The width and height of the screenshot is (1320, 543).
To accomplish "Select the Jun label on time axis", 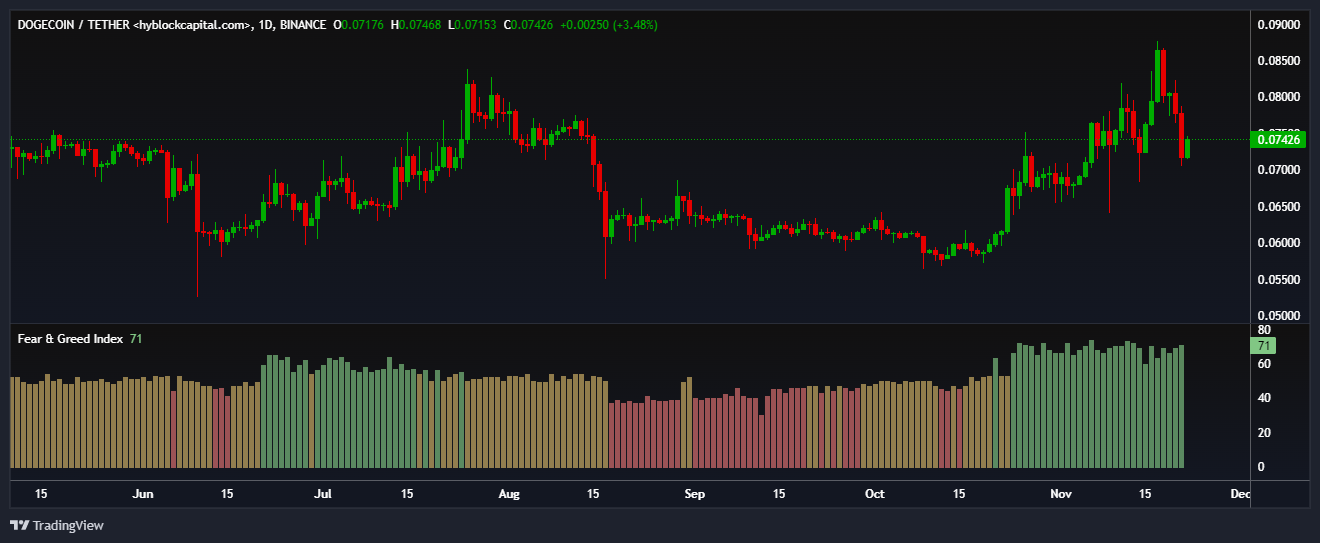I will [x=143, y=494].
